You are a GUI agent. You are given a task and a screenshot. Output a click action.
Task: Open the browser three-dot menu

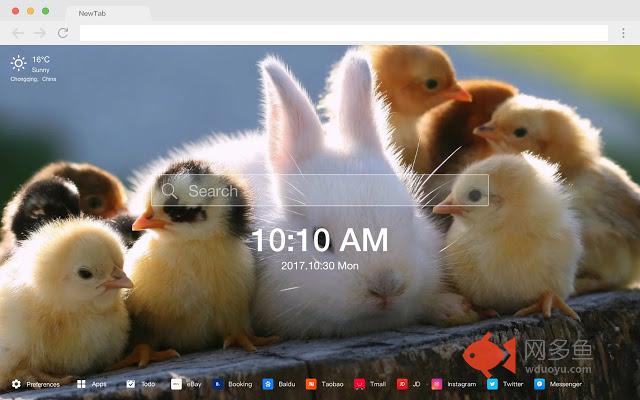point(623,33)
